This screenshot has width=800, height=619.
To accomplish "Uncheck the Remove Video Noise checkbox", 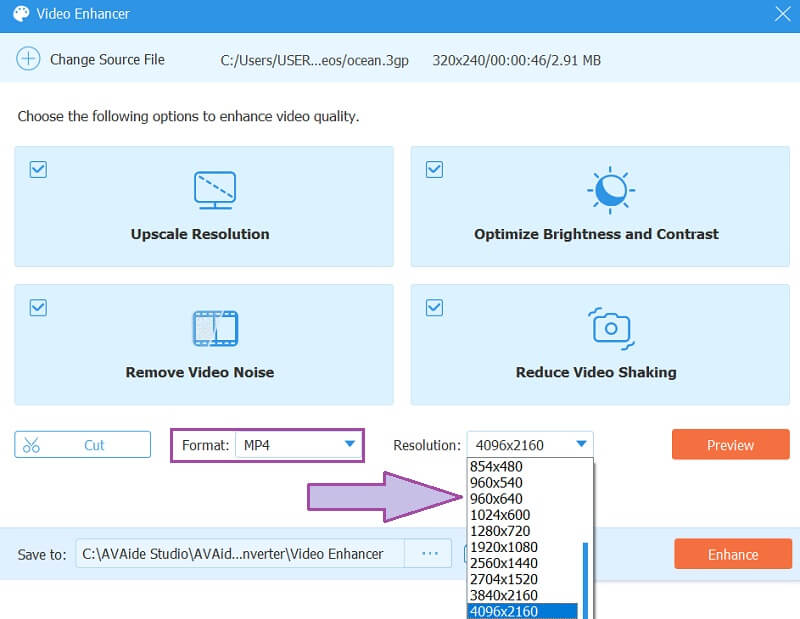I will [38, 308].
